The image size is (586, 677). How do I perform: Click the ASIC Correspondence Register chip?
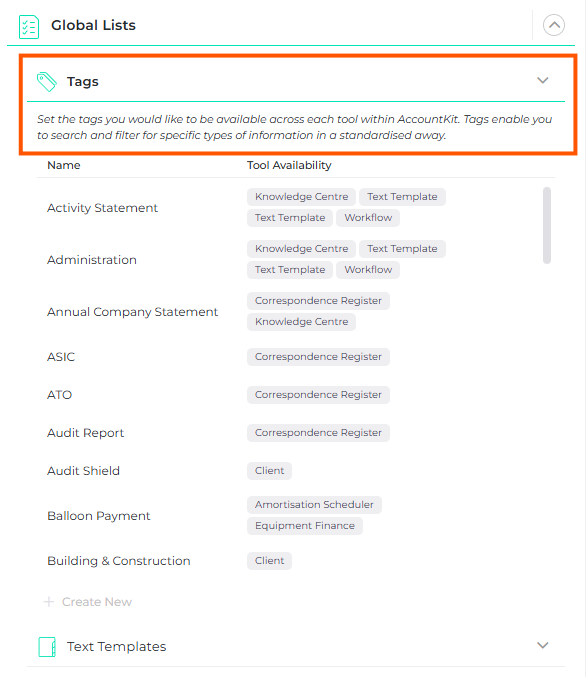pos(318,357)
